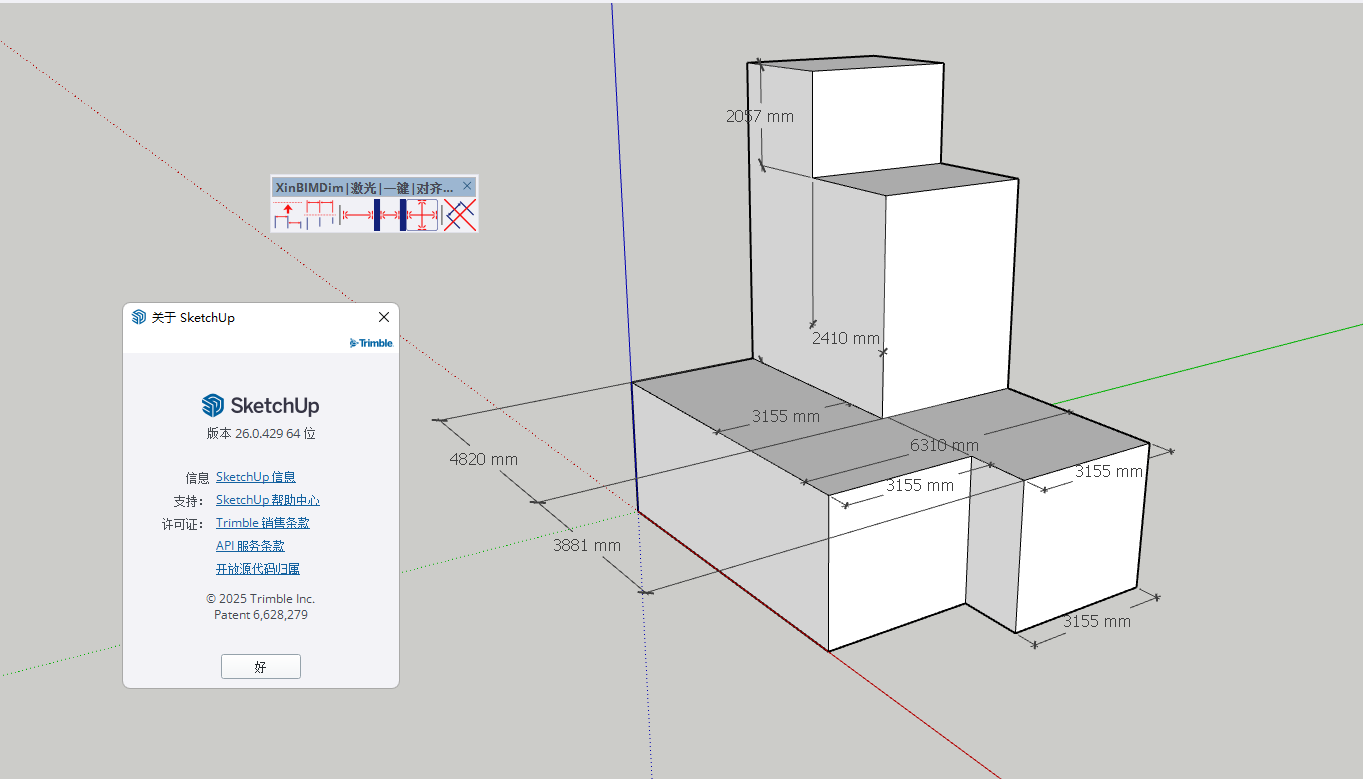1363x779 pixels.
Task: Select dimension tool between two blue bars
Action: 390,215
